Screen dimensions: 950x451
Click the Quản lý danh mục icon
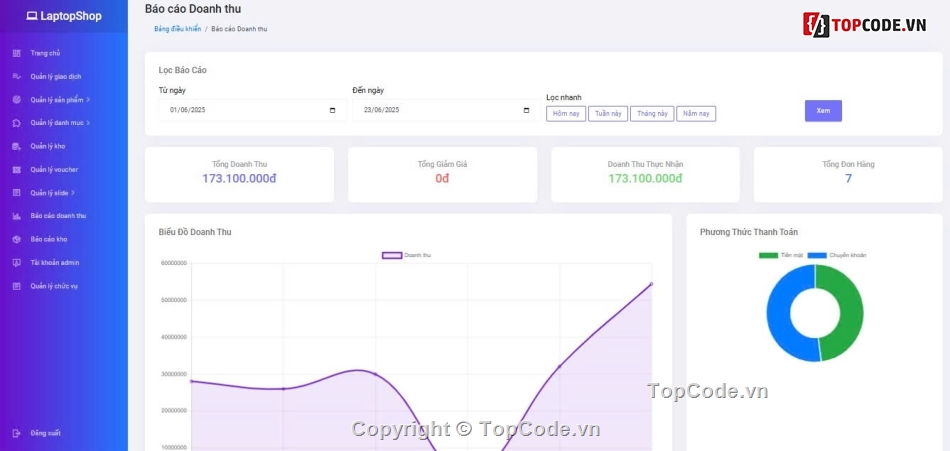(x=17, y=123)
